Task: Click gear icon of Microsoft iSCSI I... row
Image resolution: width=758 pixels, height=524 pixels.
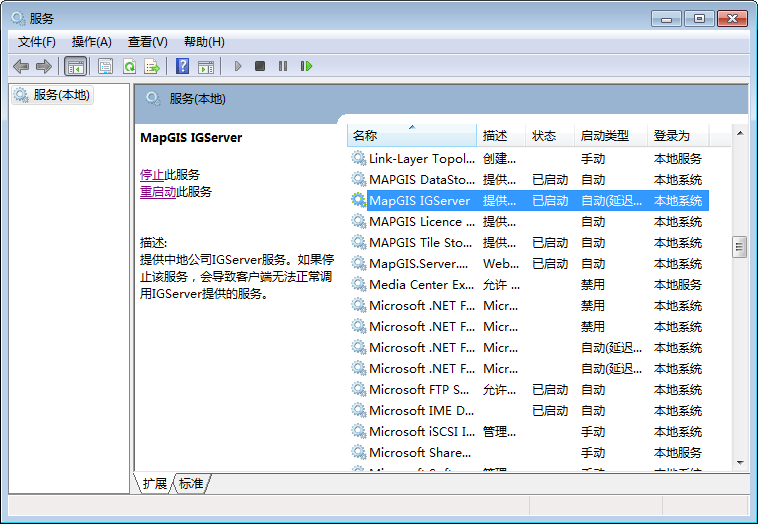Action: 358,431
